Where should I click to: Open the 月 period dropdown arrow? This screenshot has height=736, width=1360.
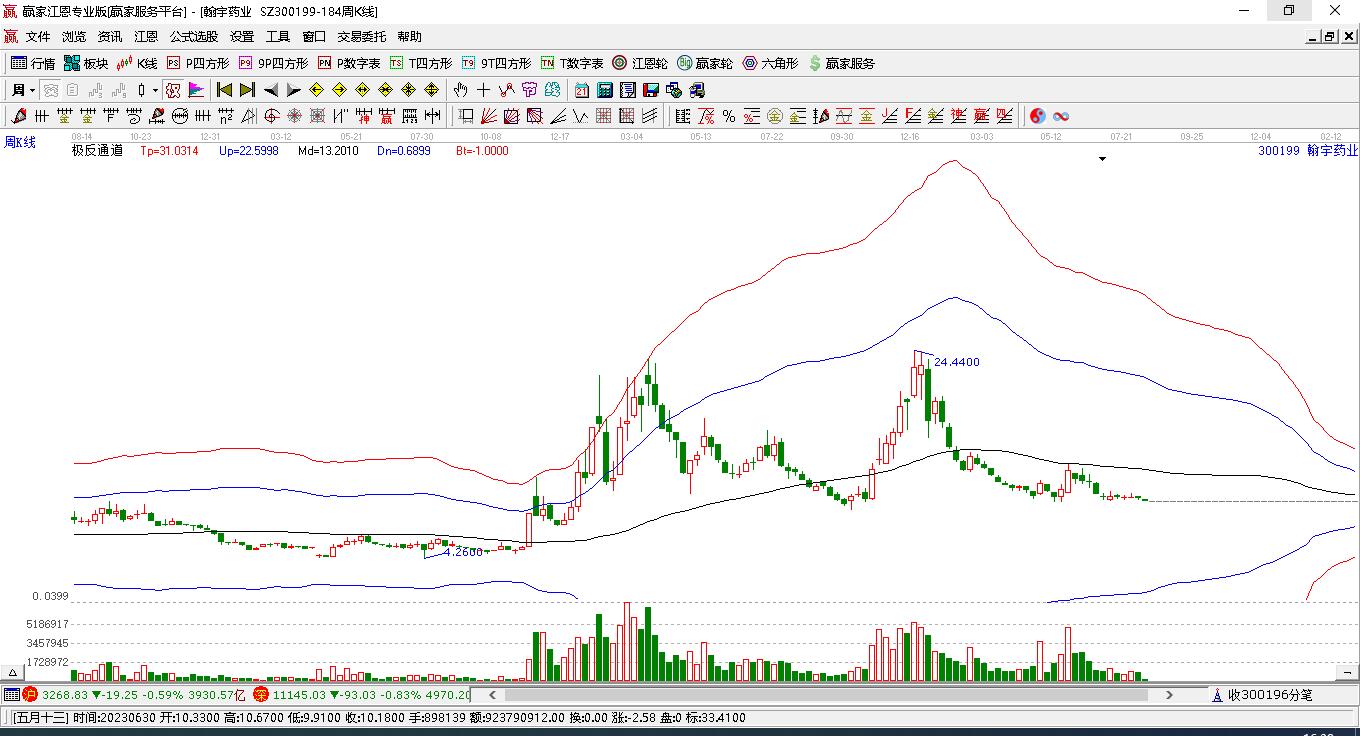33,89
